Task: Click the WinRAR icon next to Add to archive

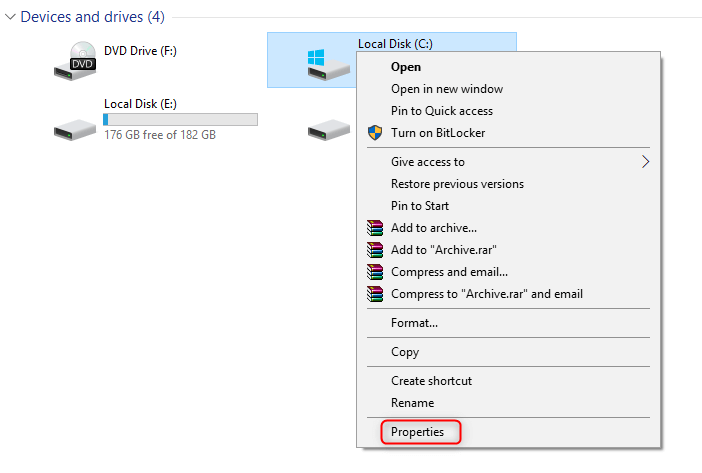Action: tap(375, 228)
